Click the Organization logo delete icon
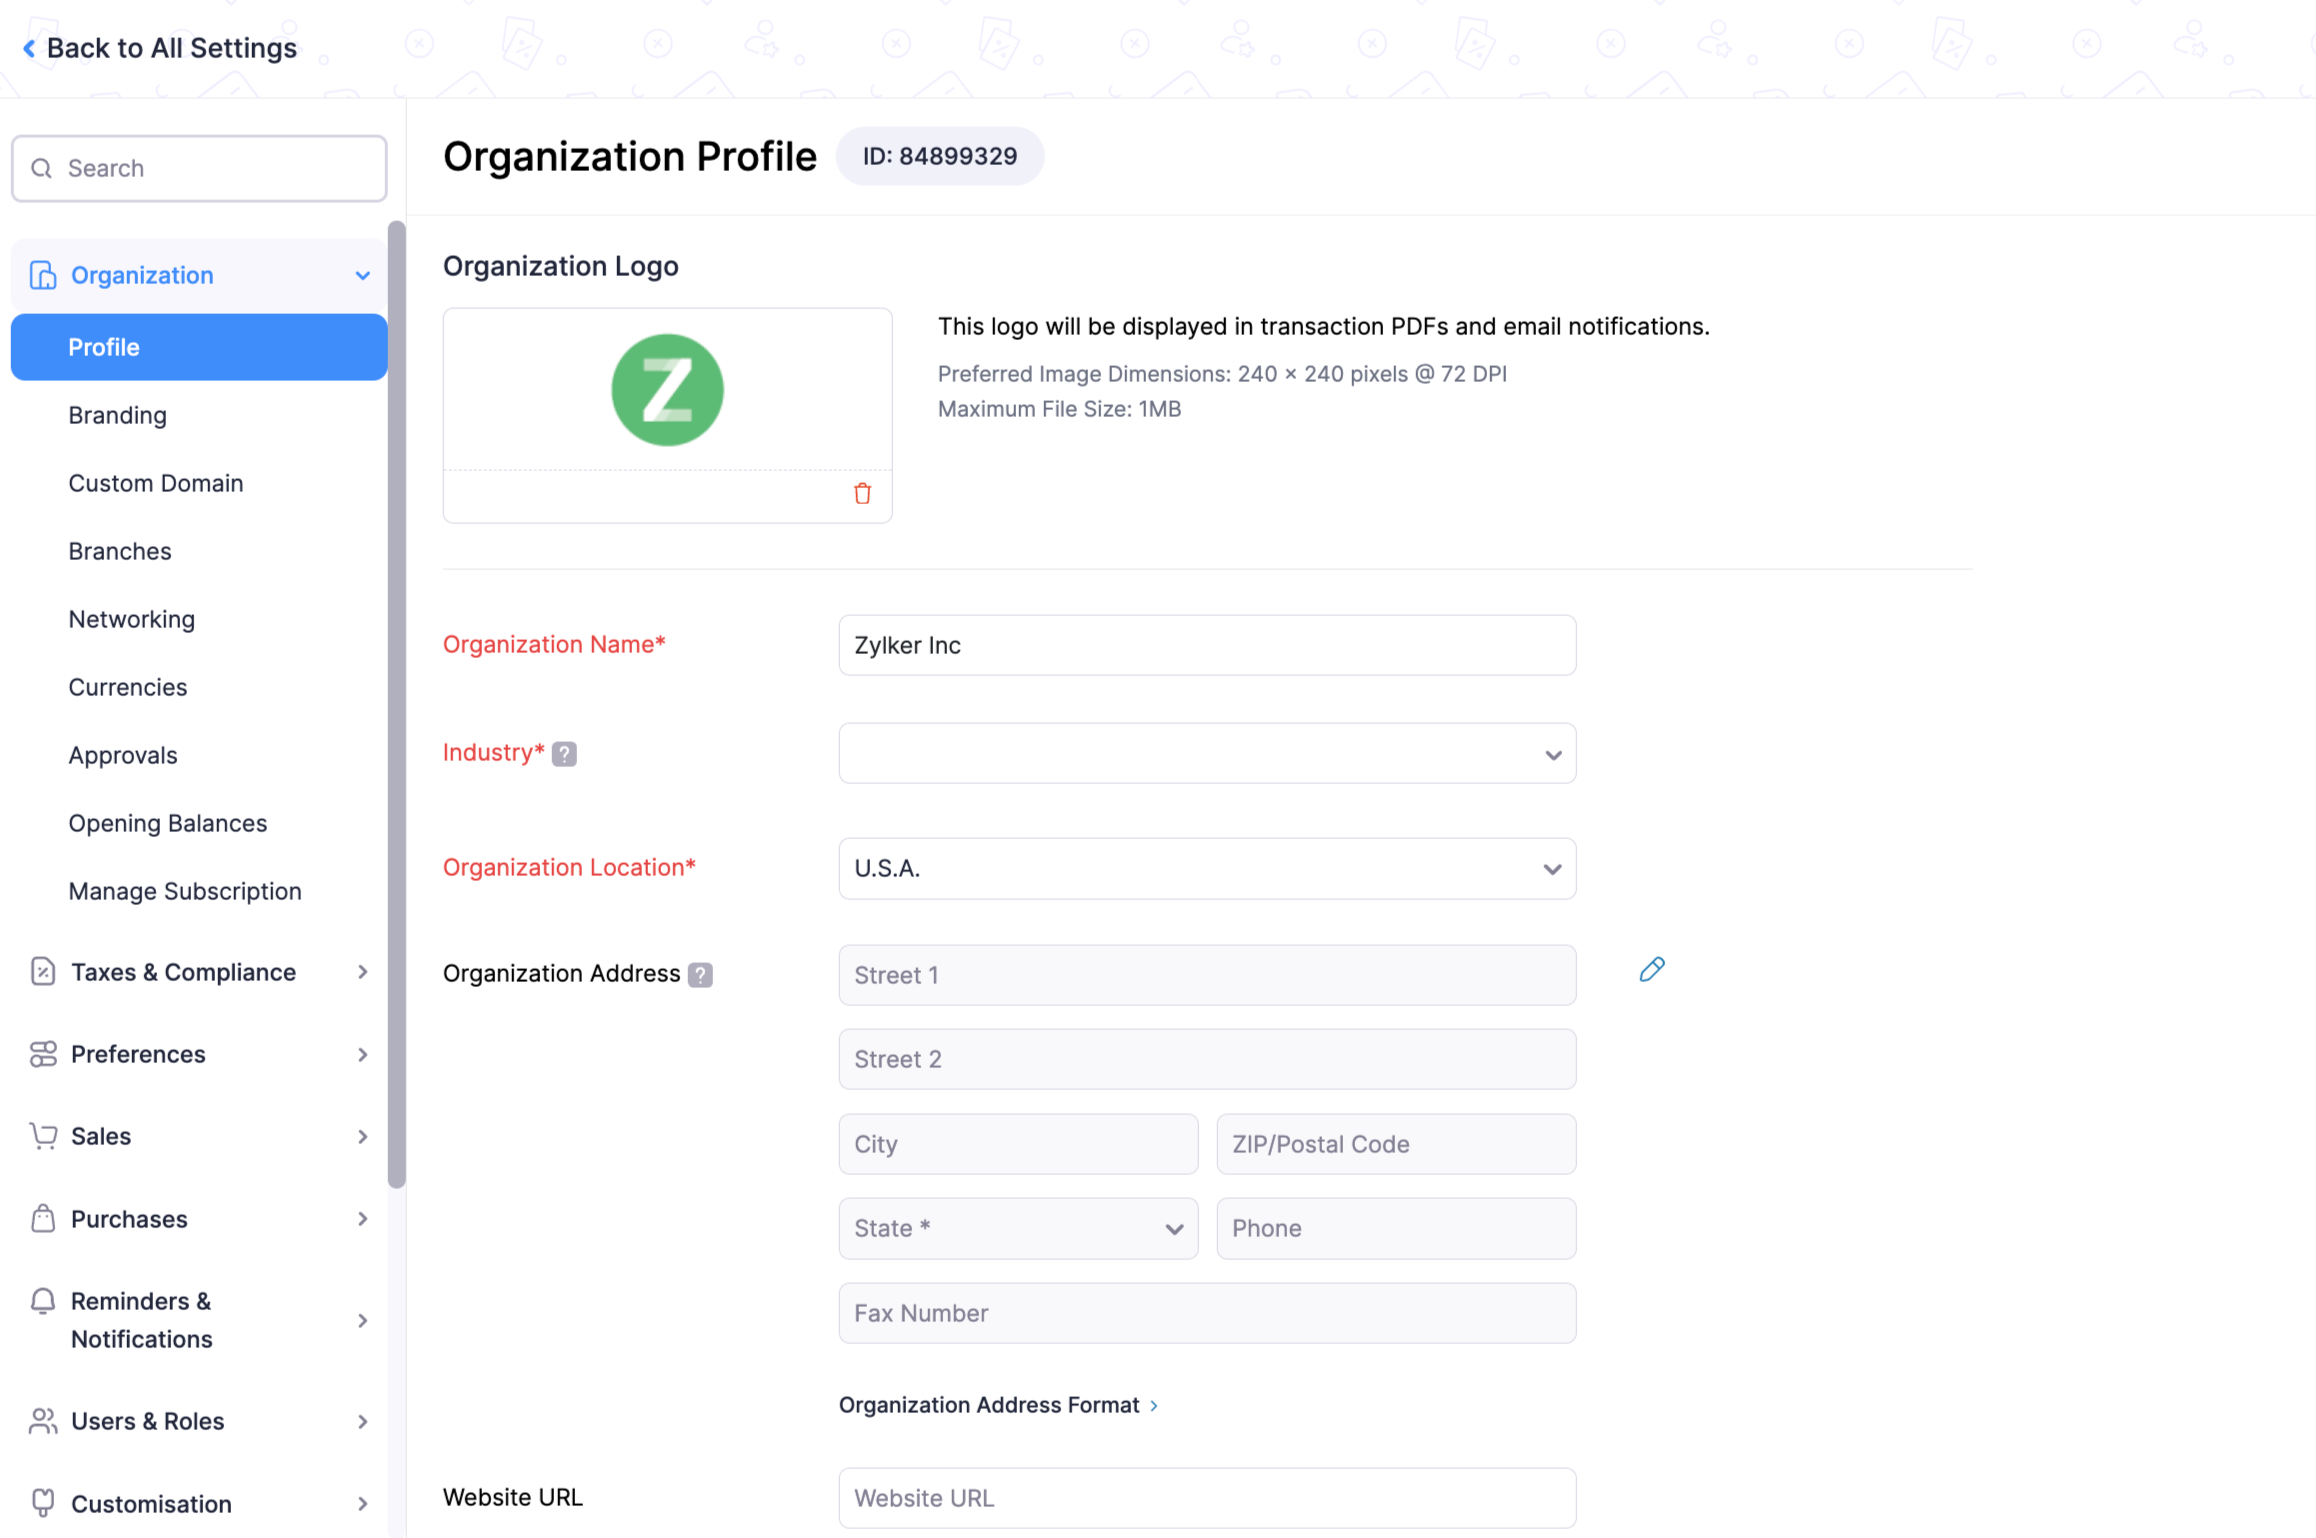The image size is (2316, 1538). pyautogui.click(x=862, y=494)
